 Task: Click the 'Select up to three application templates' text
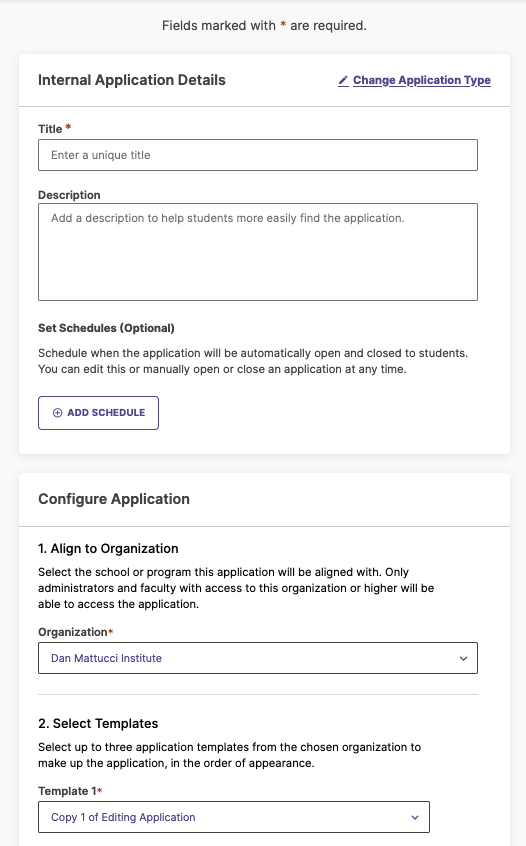tap(229, 755)
